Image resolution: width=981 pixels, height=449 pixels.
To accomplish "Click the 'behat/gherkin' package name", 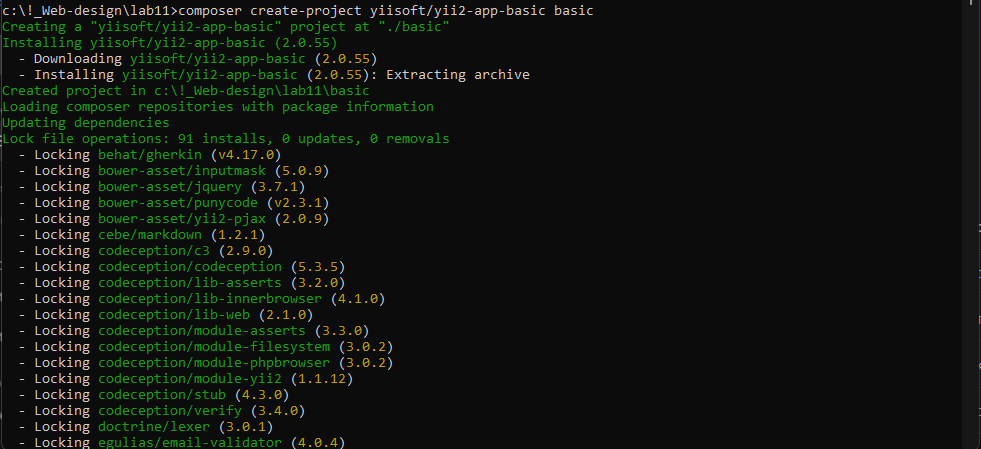I will point(150,154).
